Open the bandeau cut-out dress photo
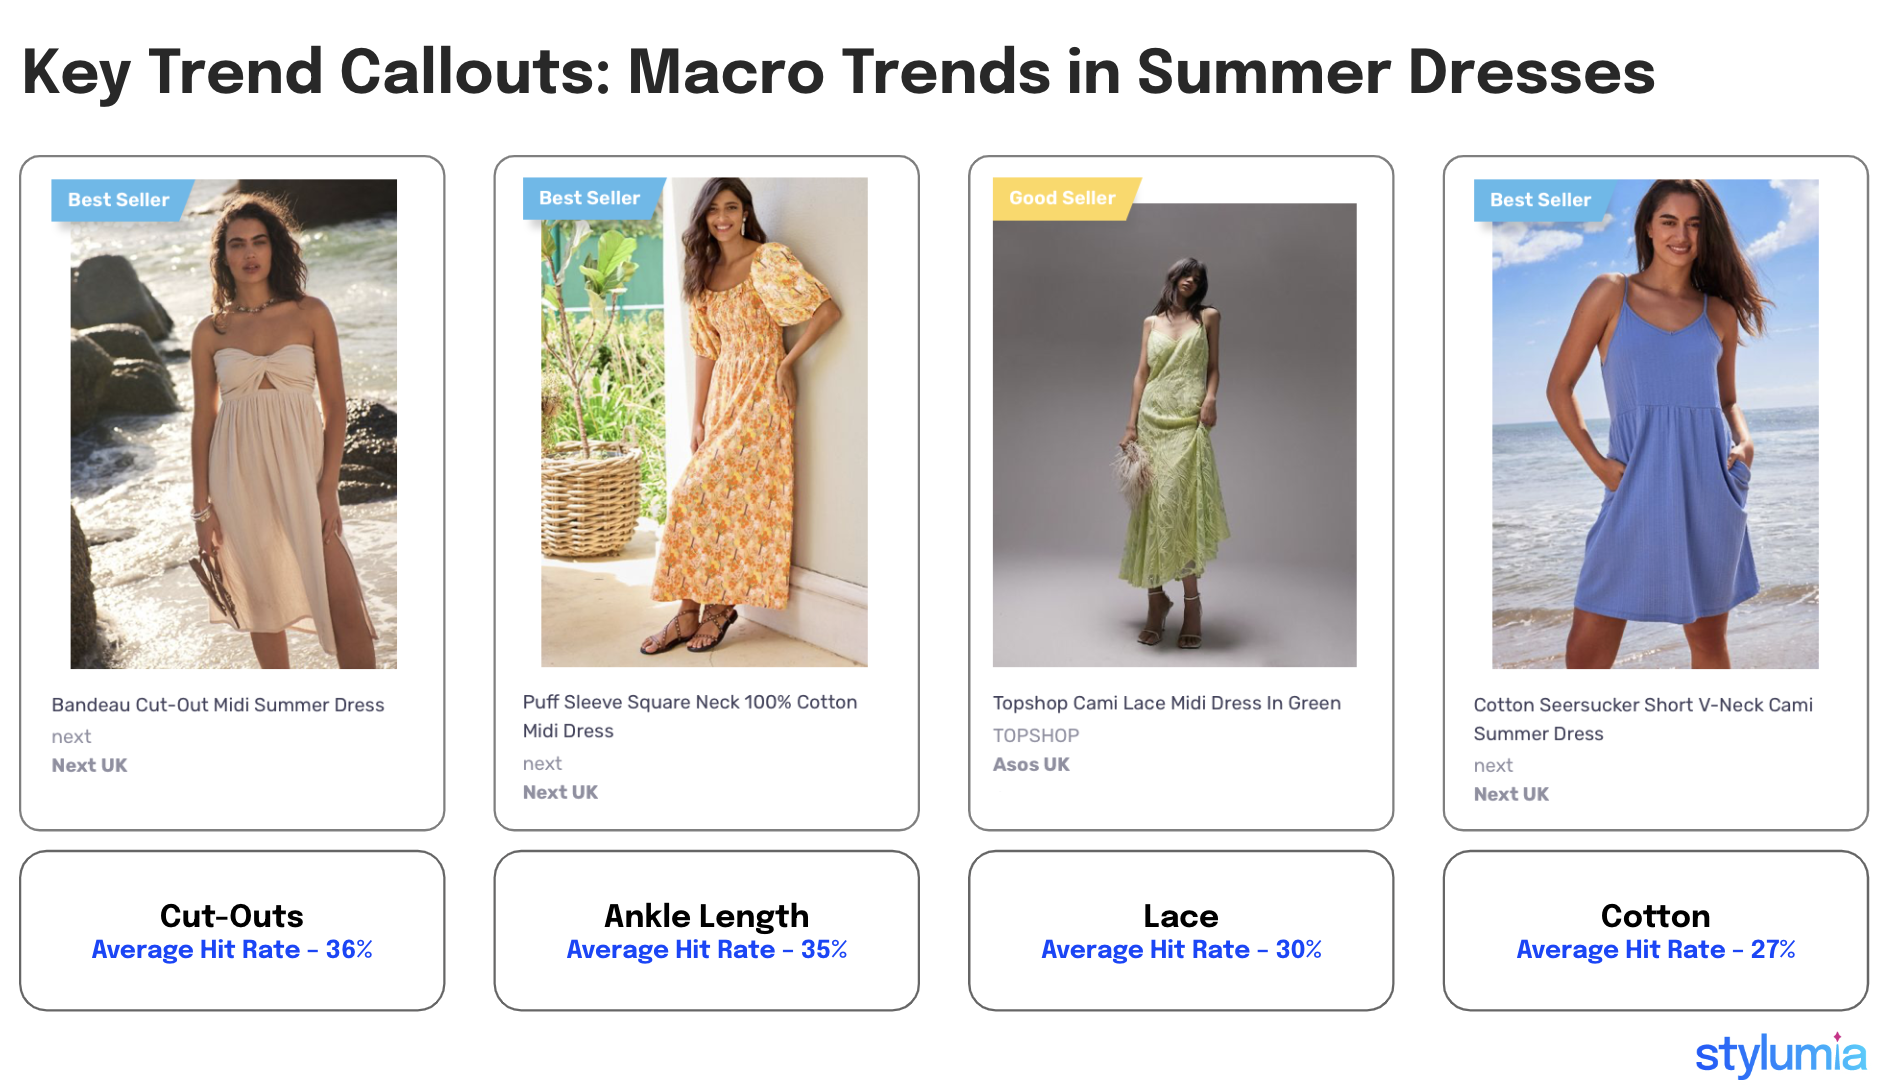The width and height of the screenshot is (1886, 1090). (x=233, y=440)
